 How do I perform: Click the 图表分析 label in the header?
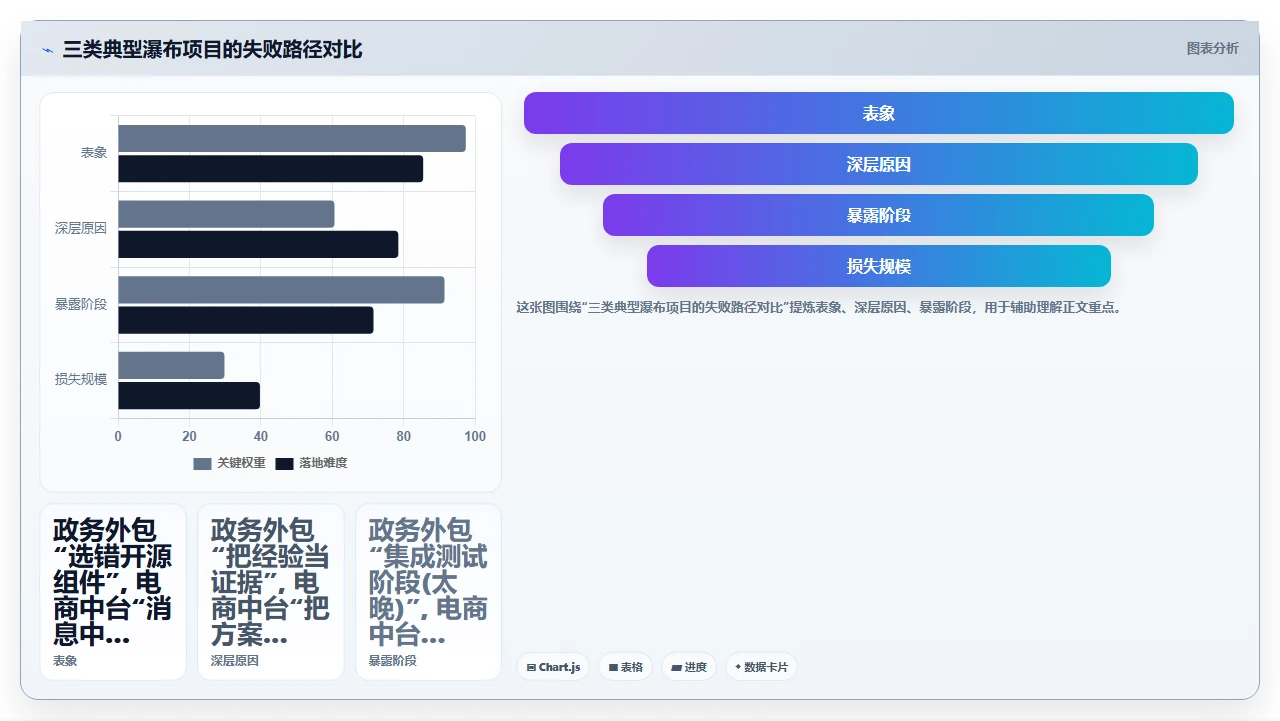click(x=1212, y=48)
